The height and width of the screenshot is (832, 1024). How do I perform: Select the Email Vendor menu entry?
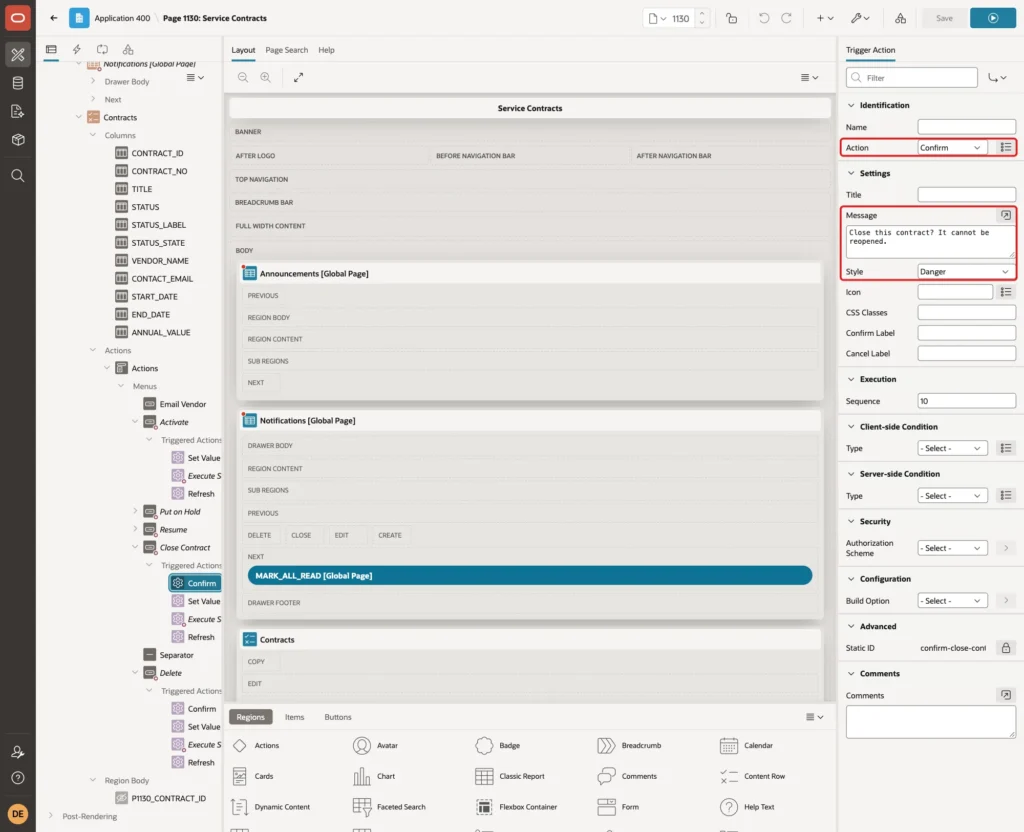click(x=182, y=404)
